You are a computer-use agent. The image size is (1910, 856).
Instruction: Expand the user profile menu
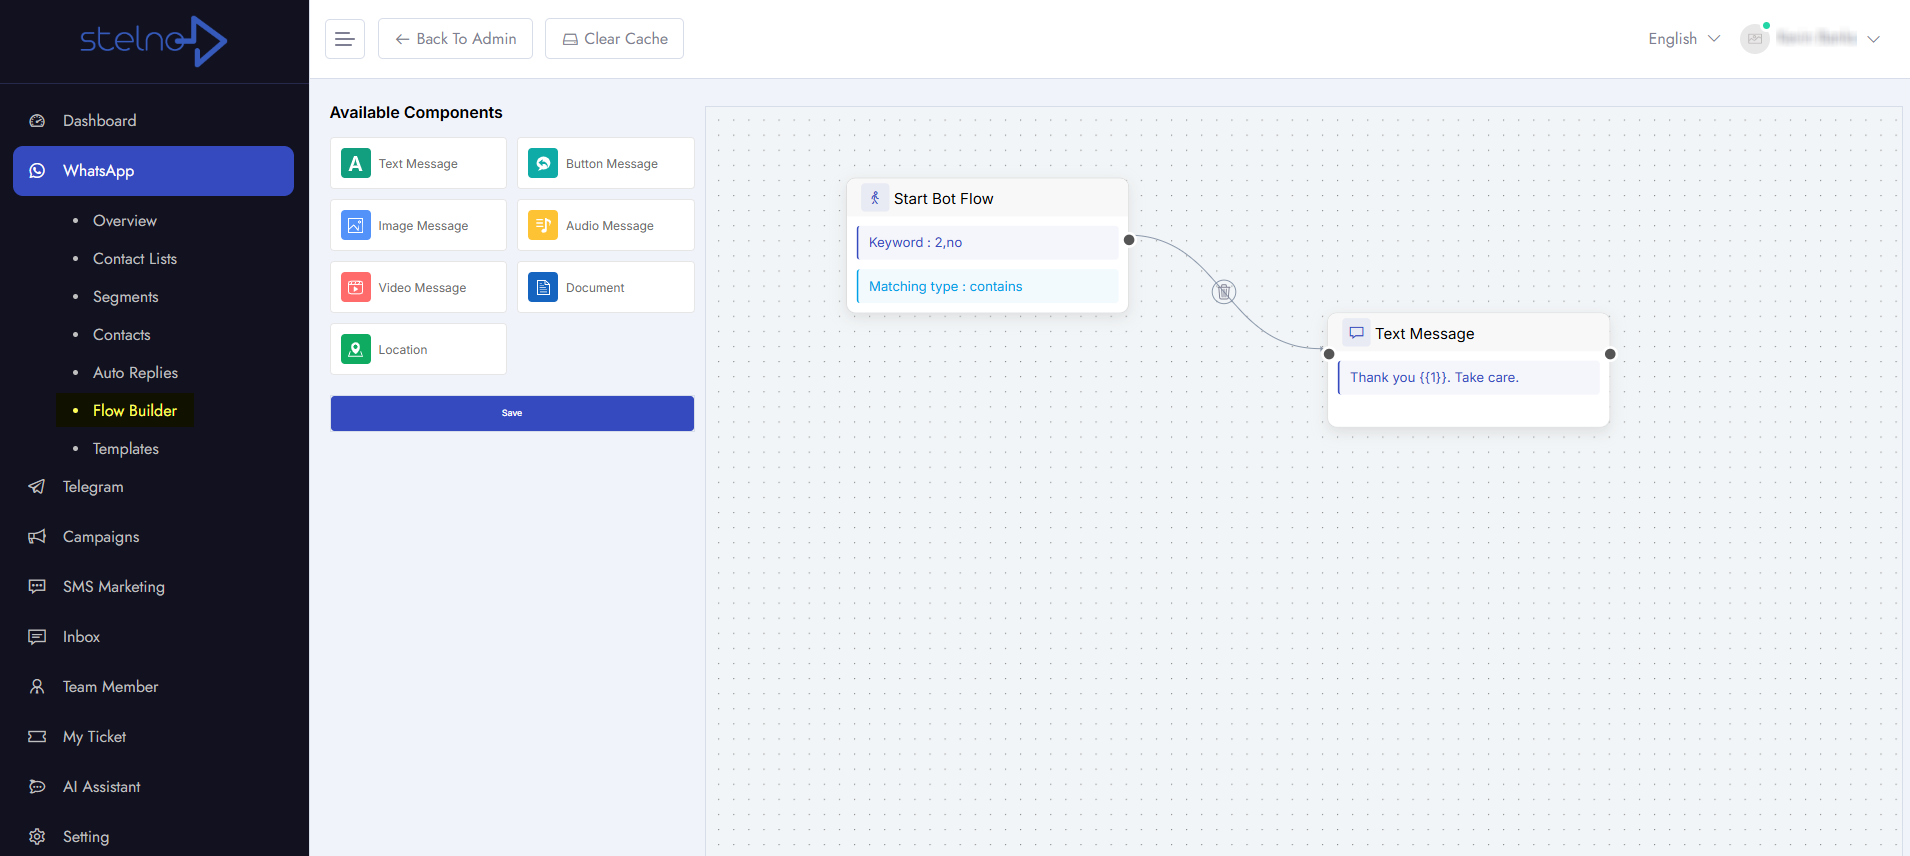1811,39
